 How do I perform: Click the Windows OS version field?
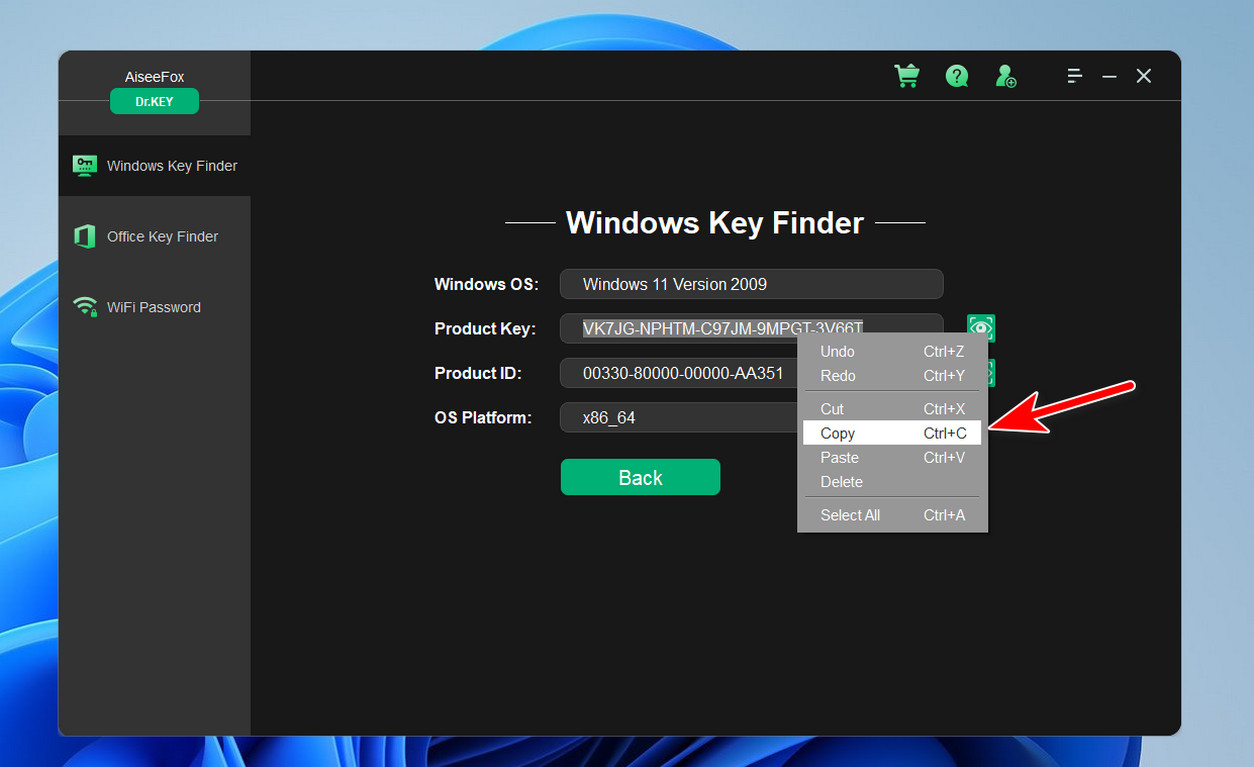tap(751, 284)
